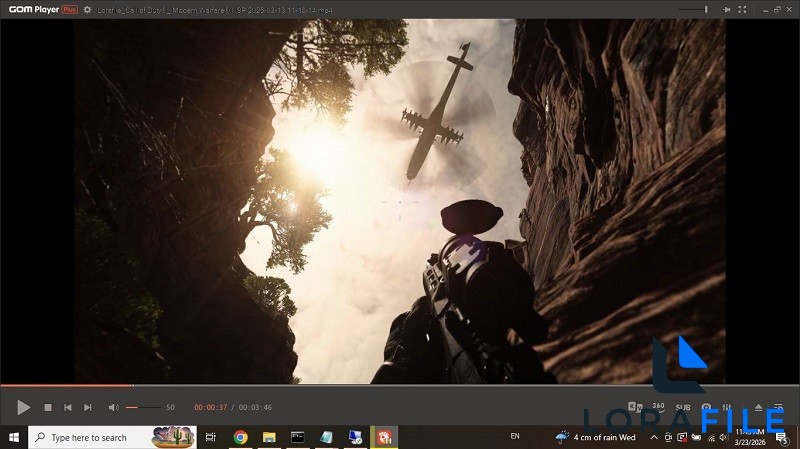
Task: Click the video display area
Action: pos(400,201)
